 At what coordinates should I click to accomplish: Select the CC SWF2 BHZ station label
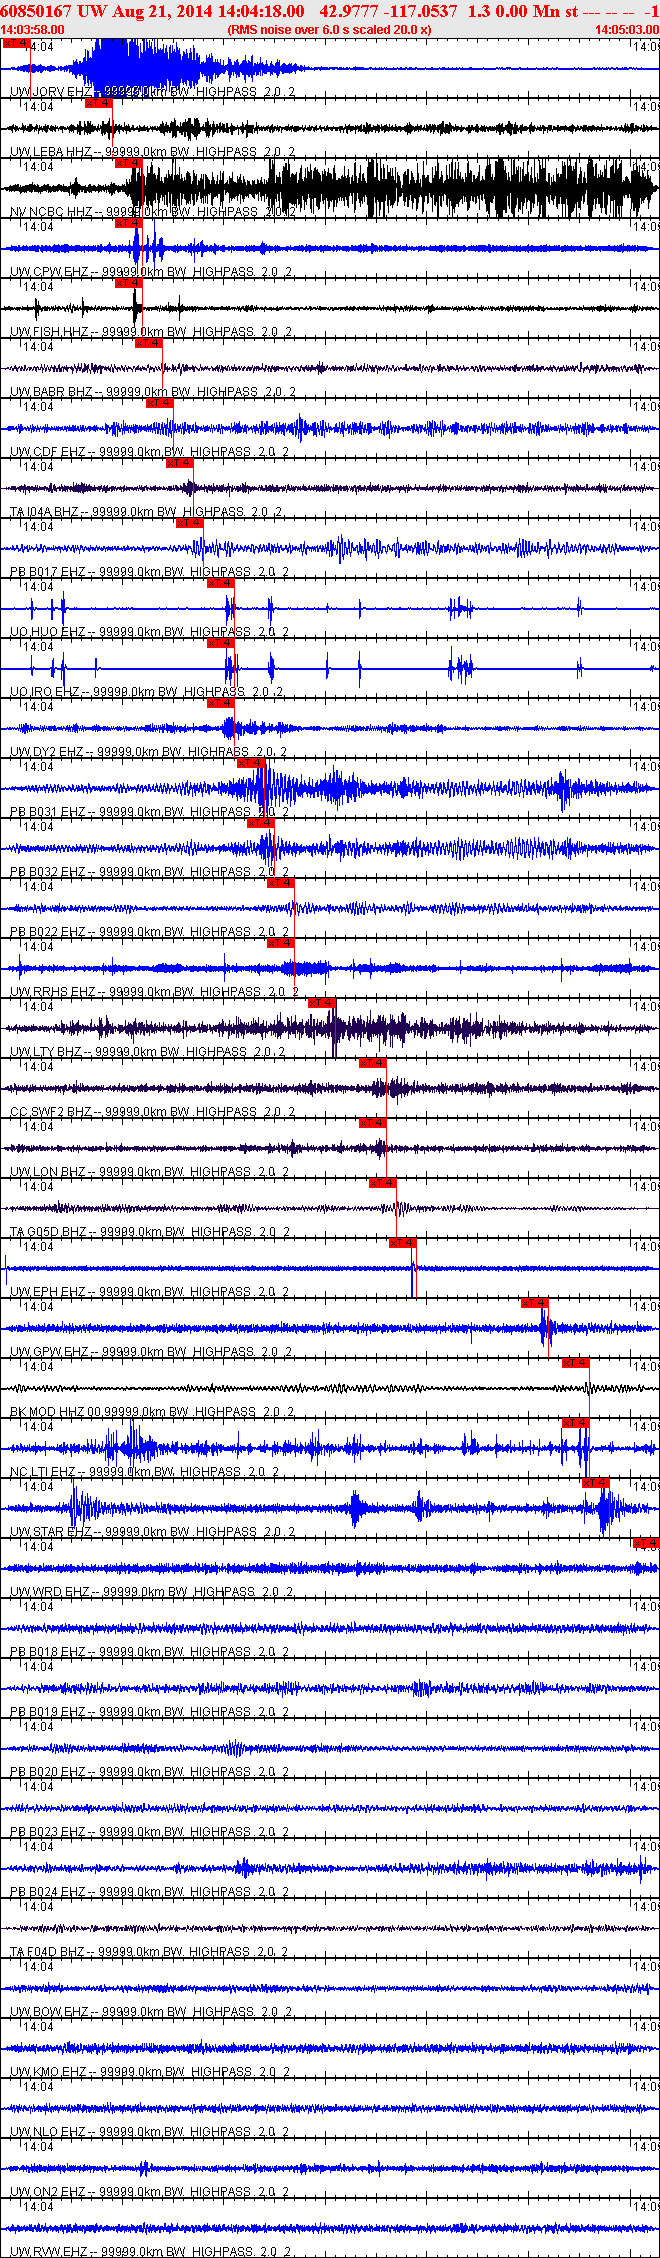click(52, 1112)
